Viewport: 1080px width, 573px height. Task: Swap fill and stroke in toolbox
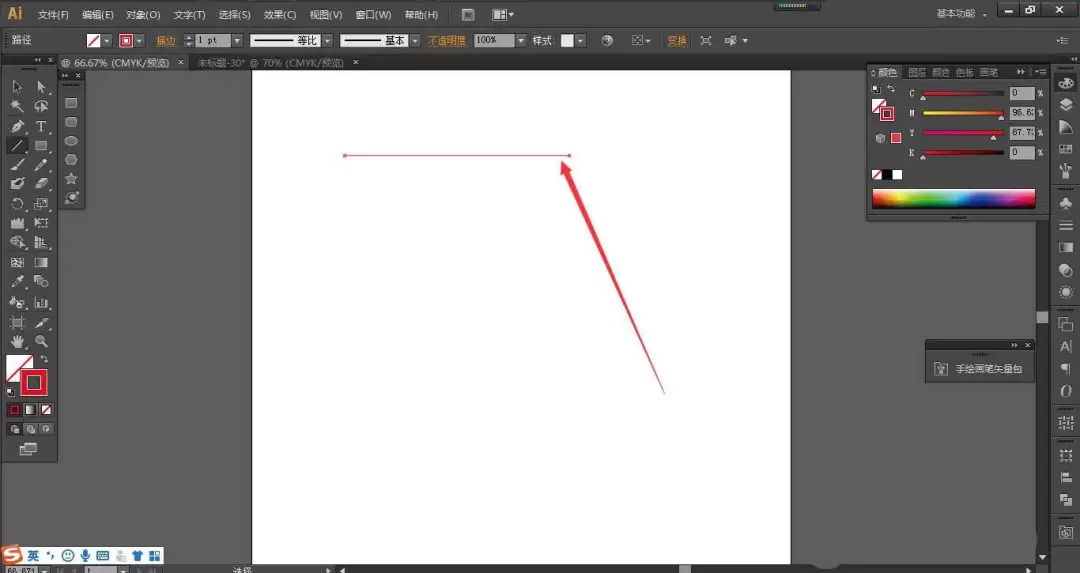(44, 359)
